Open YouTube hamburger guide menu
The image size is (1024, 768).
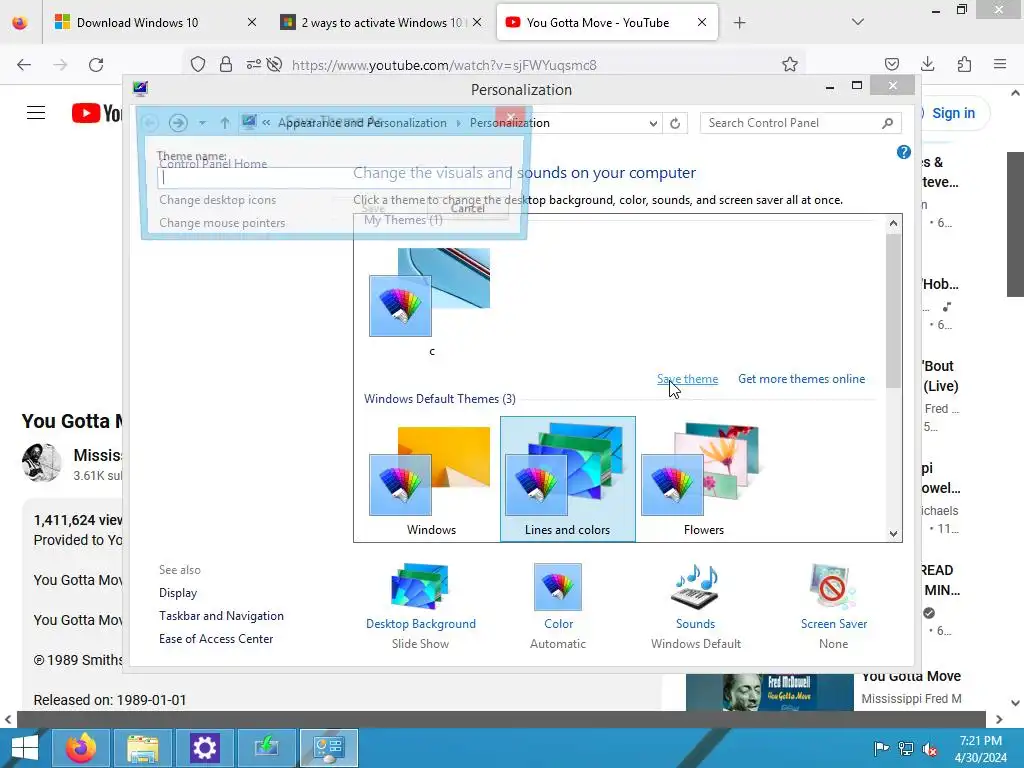click(x=36, y=113)
